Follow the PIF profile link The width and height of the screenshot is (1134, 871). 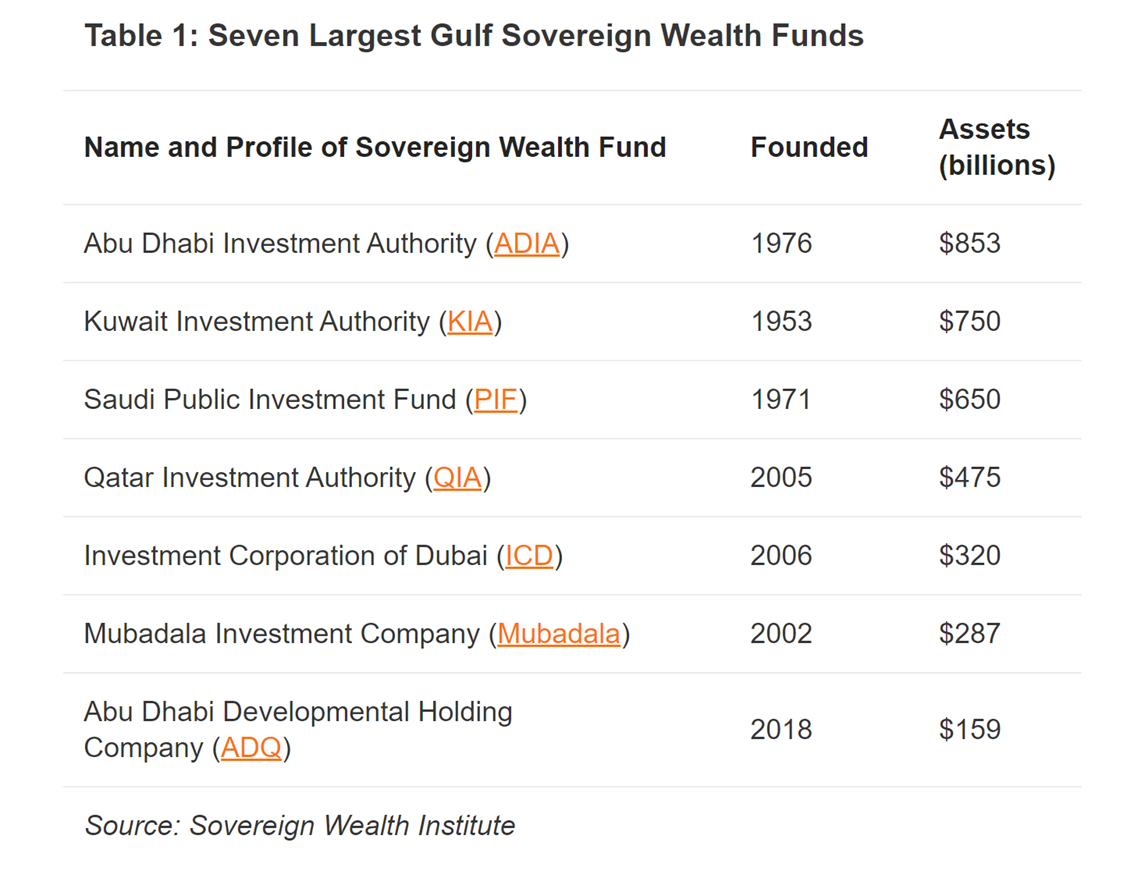[x=496, y=400]
